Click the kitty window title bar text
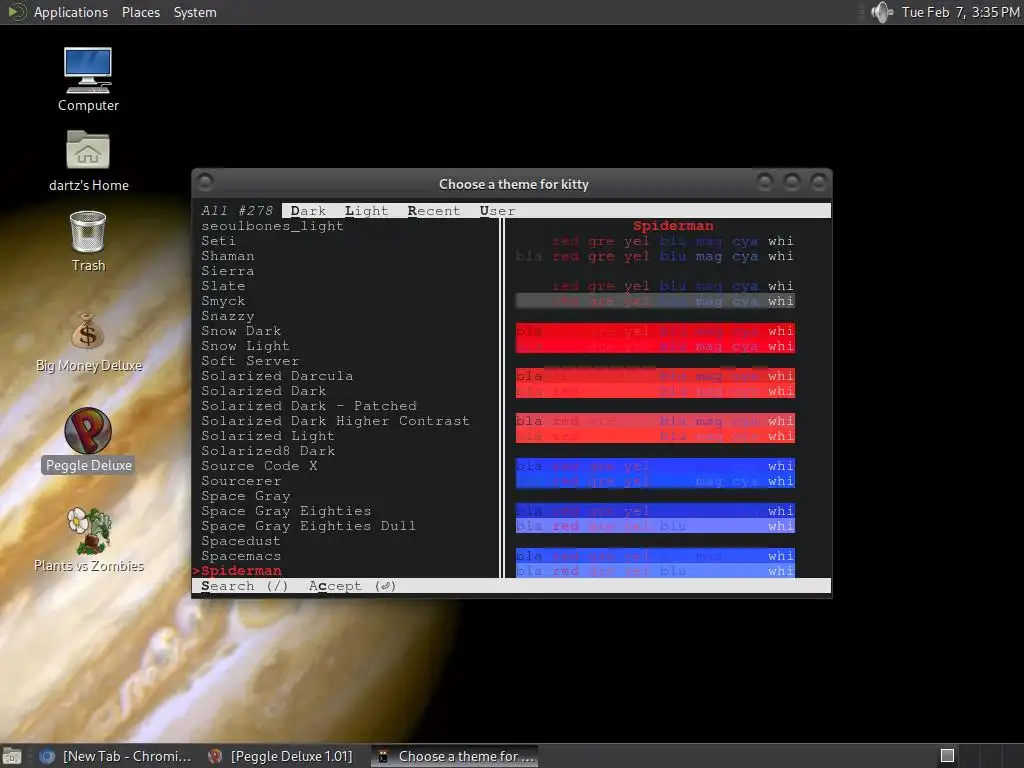This screenshot has height=768, width=1024. [513, 184]
